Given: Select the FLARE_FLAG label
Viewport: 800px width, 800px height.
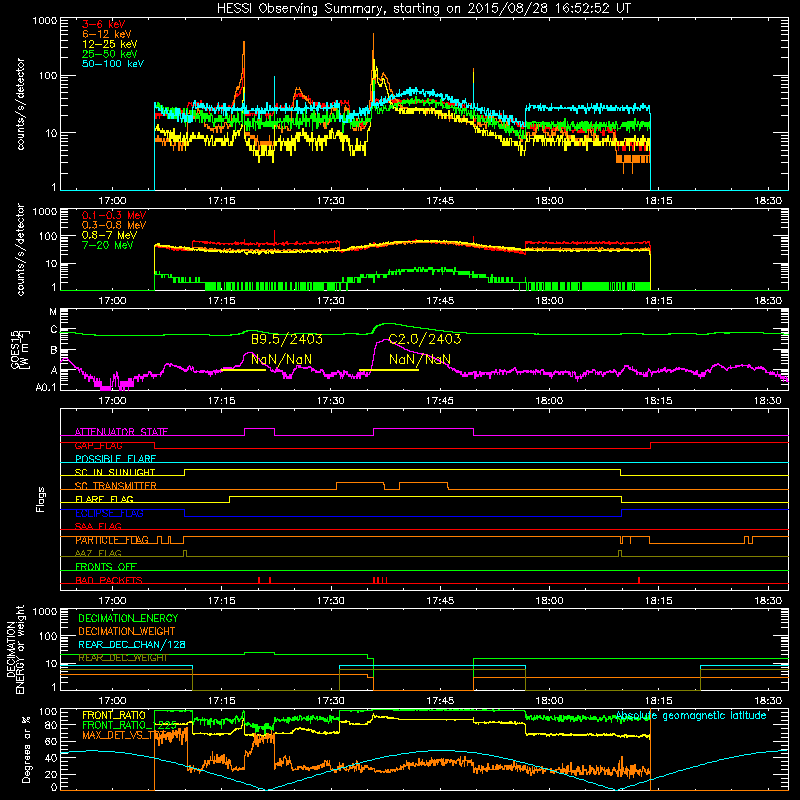Looking at the screenshot, I should tap(104, 499).
